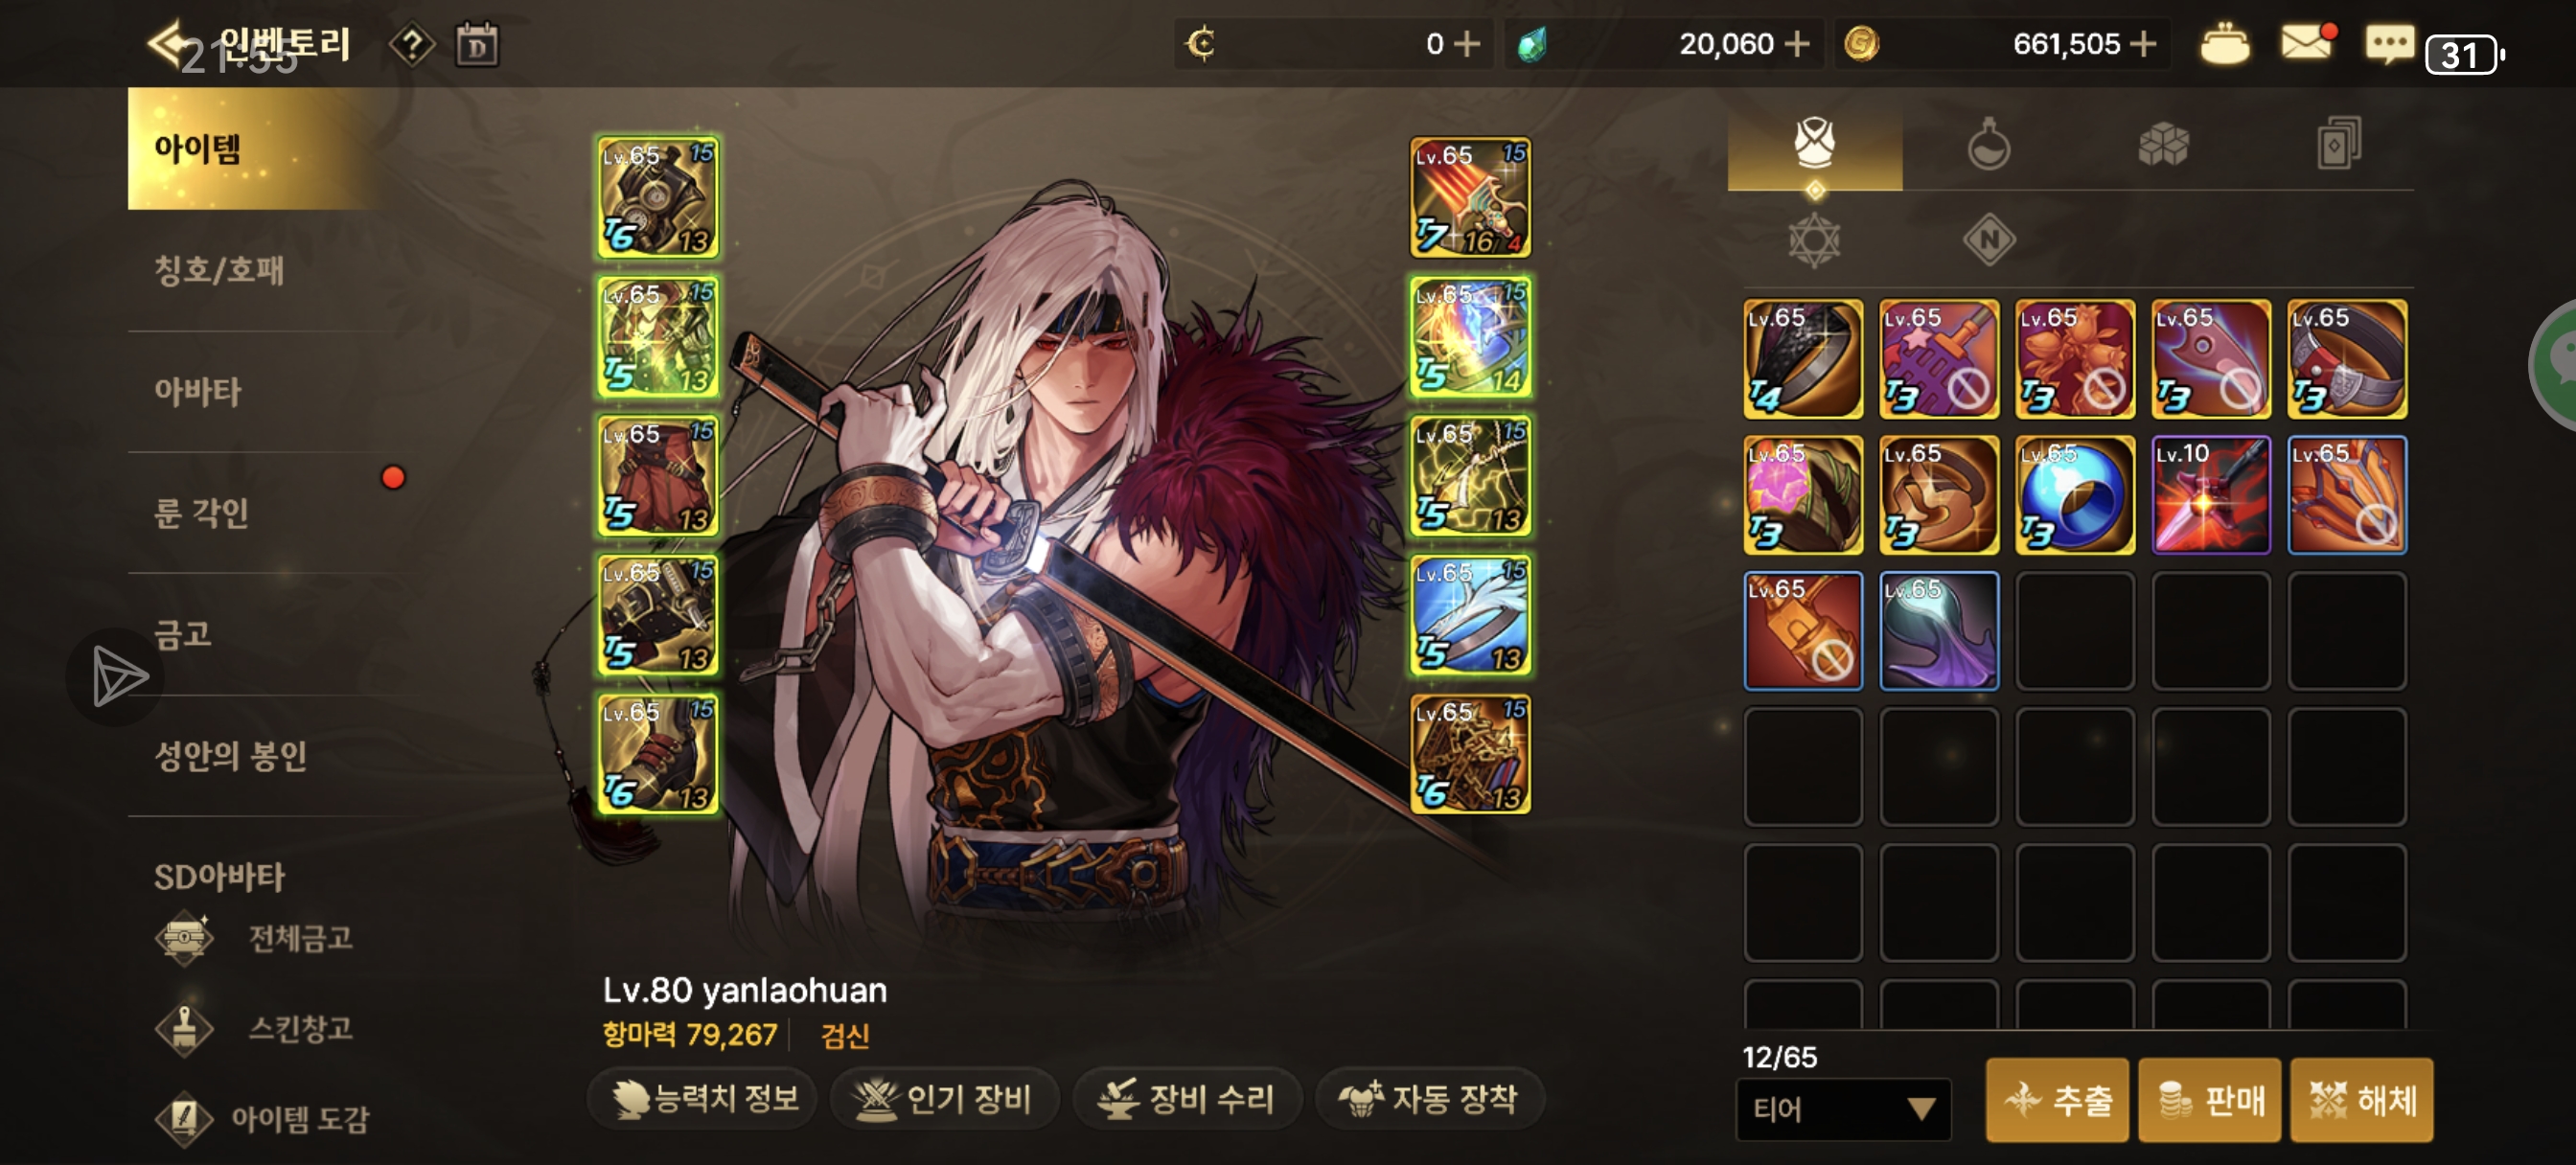
Task: Open the 룬 각인 menu item
Action: [200, 512]
